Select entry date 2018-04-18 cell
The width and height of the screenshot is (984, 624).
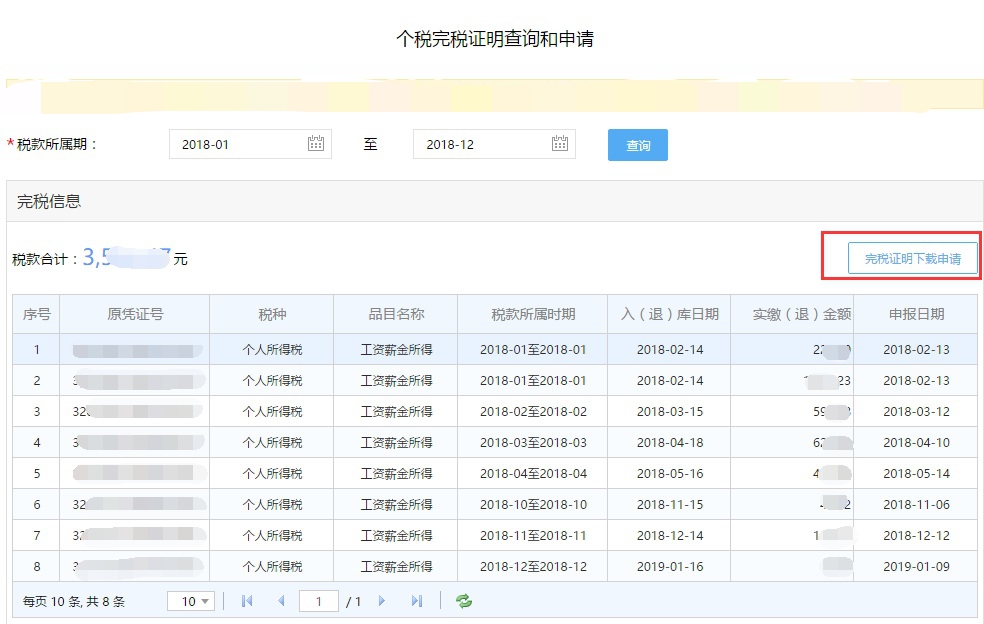click(x=670, y=443)
